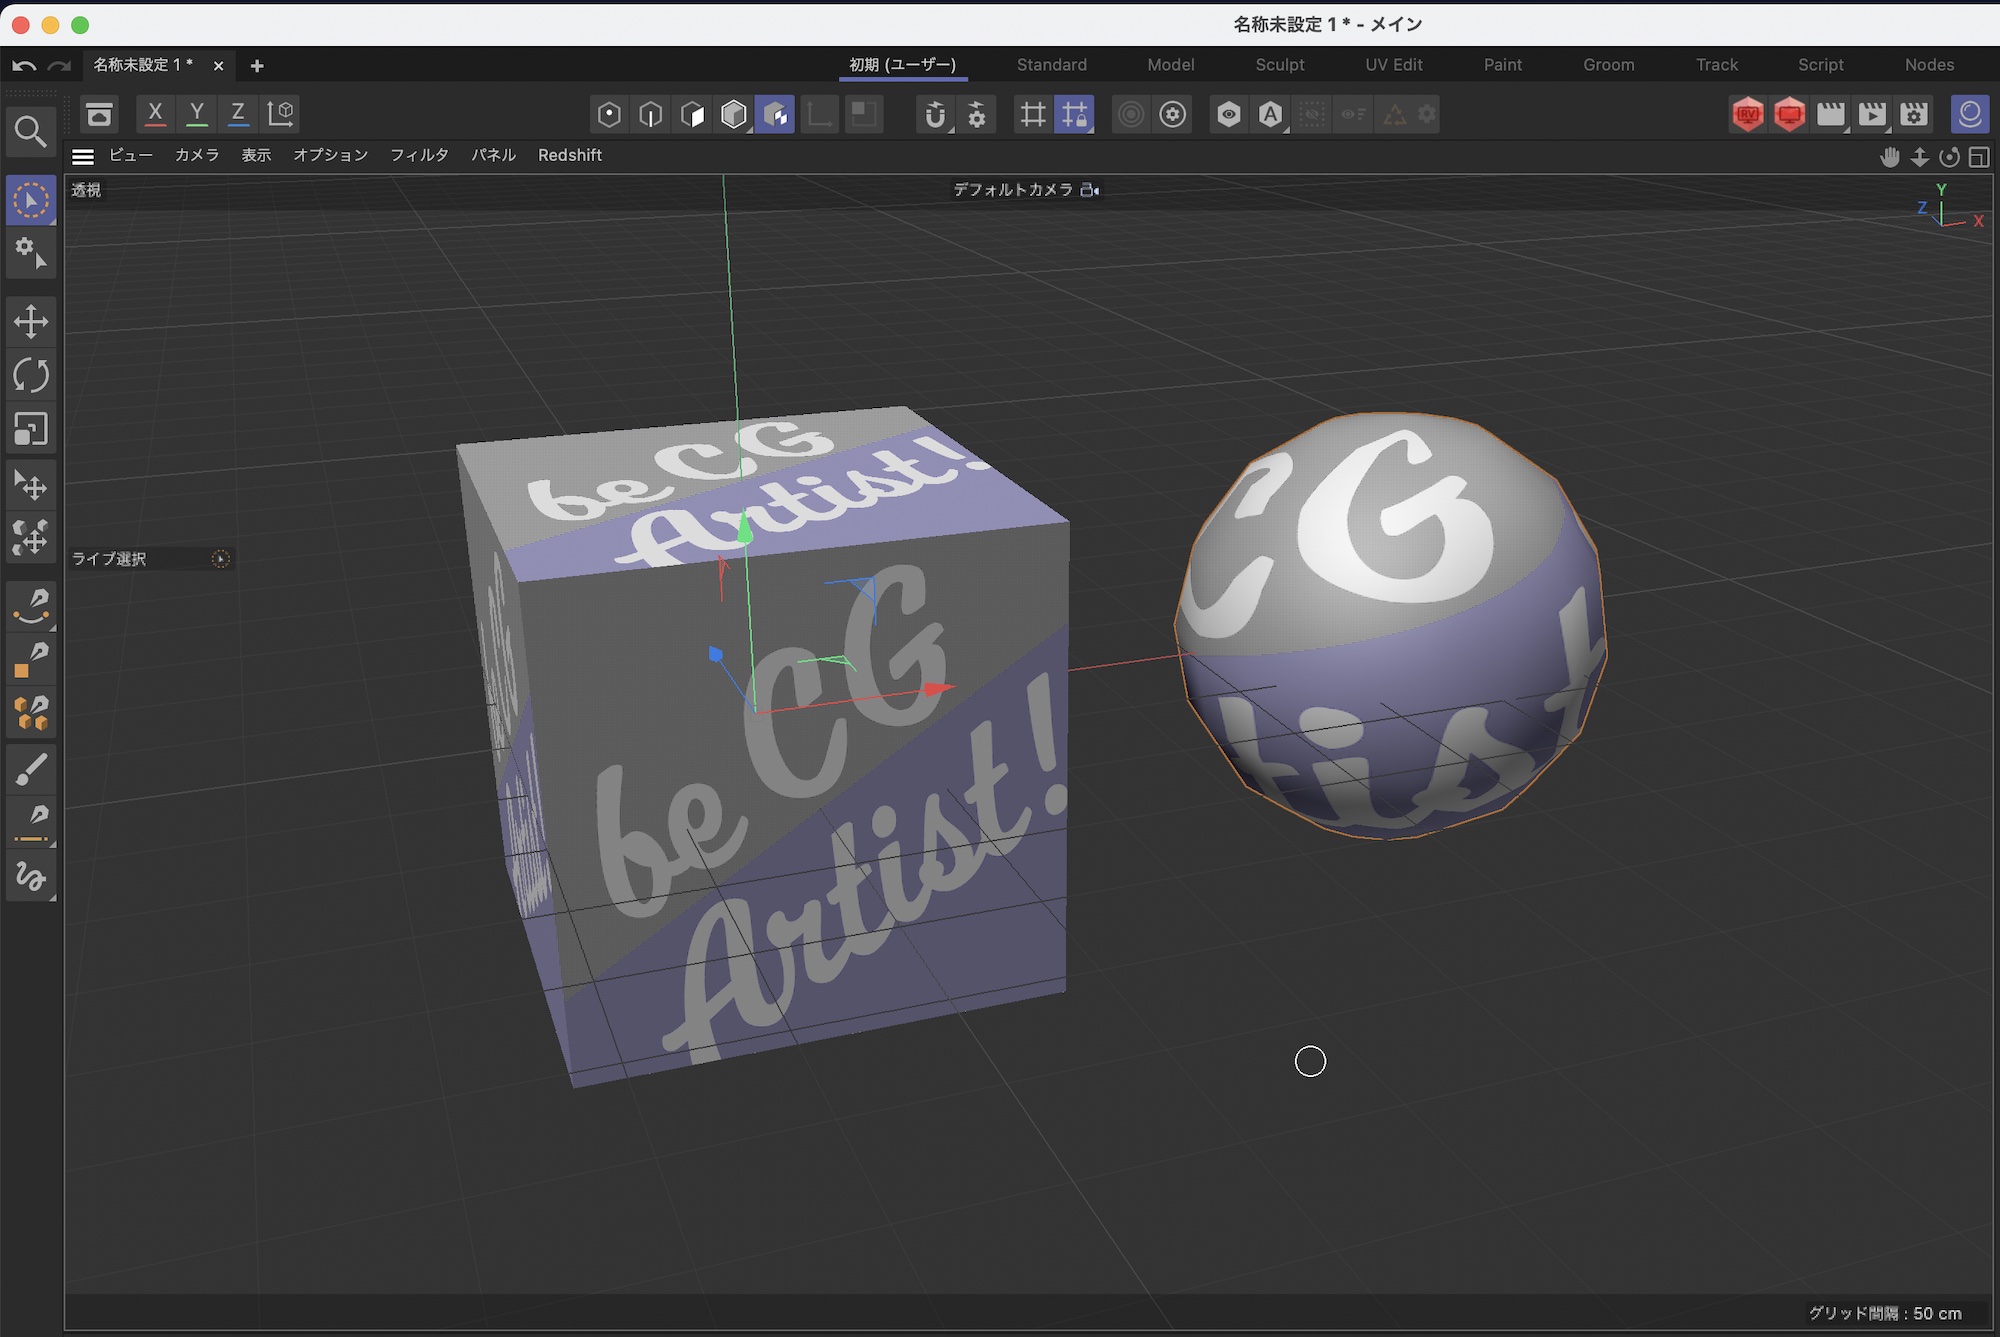Click the Points mode hexagon icon
The image size is (2000, 1337).
pyautogui.click(x=608, y=114)
